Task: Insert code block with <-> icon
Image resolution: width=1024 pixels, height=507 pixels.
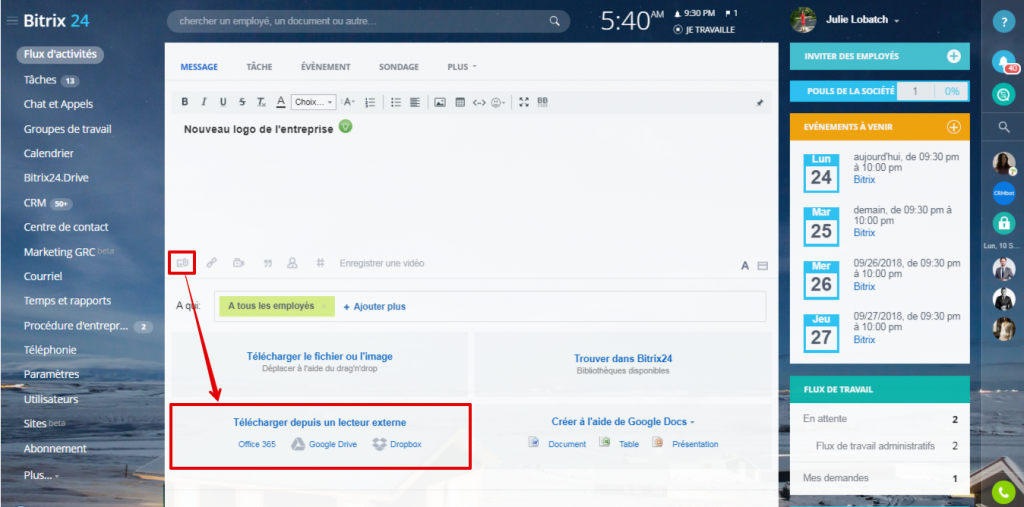Action: (x=479, y=102)
